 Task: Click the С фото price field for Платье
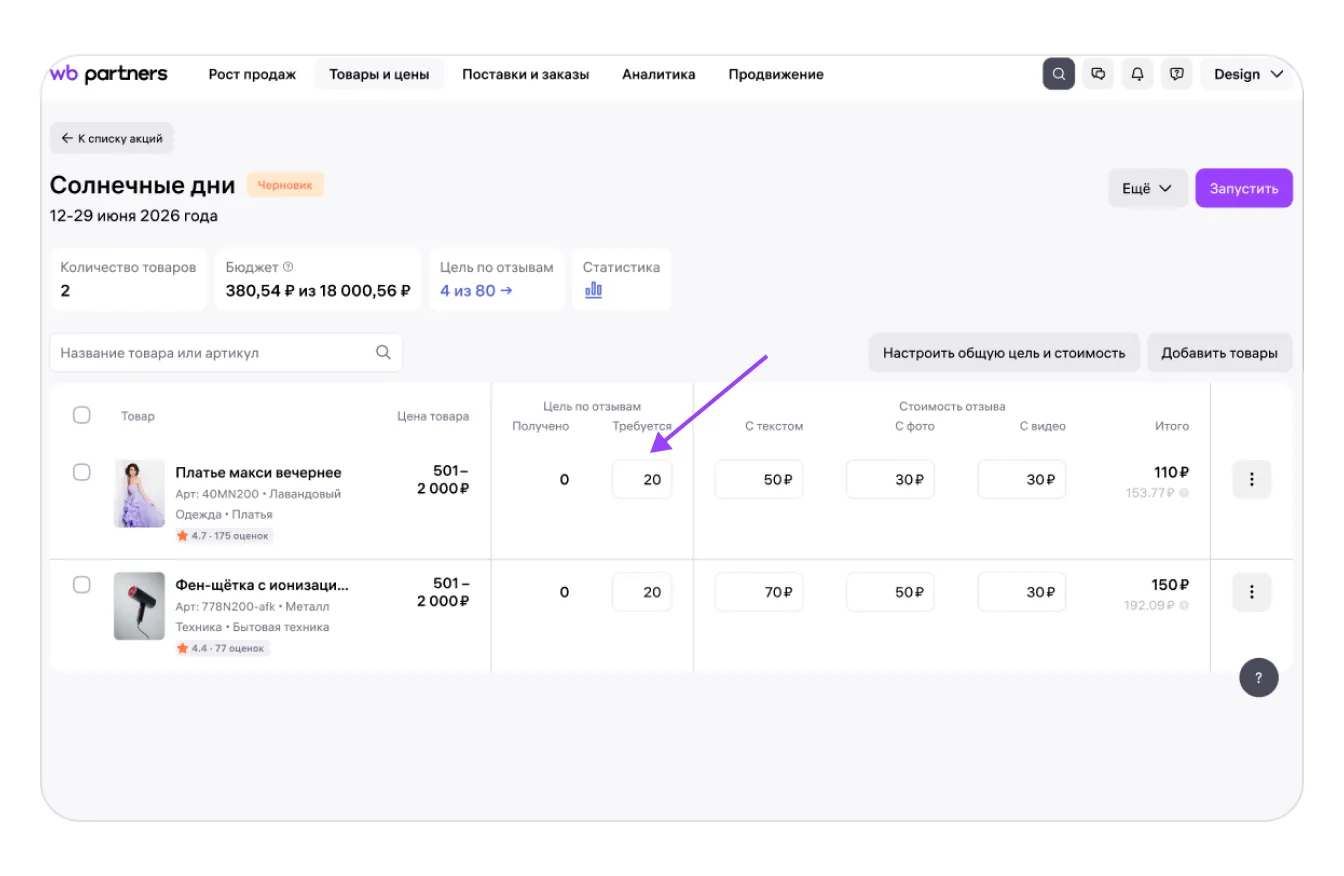tap(890, 479)
